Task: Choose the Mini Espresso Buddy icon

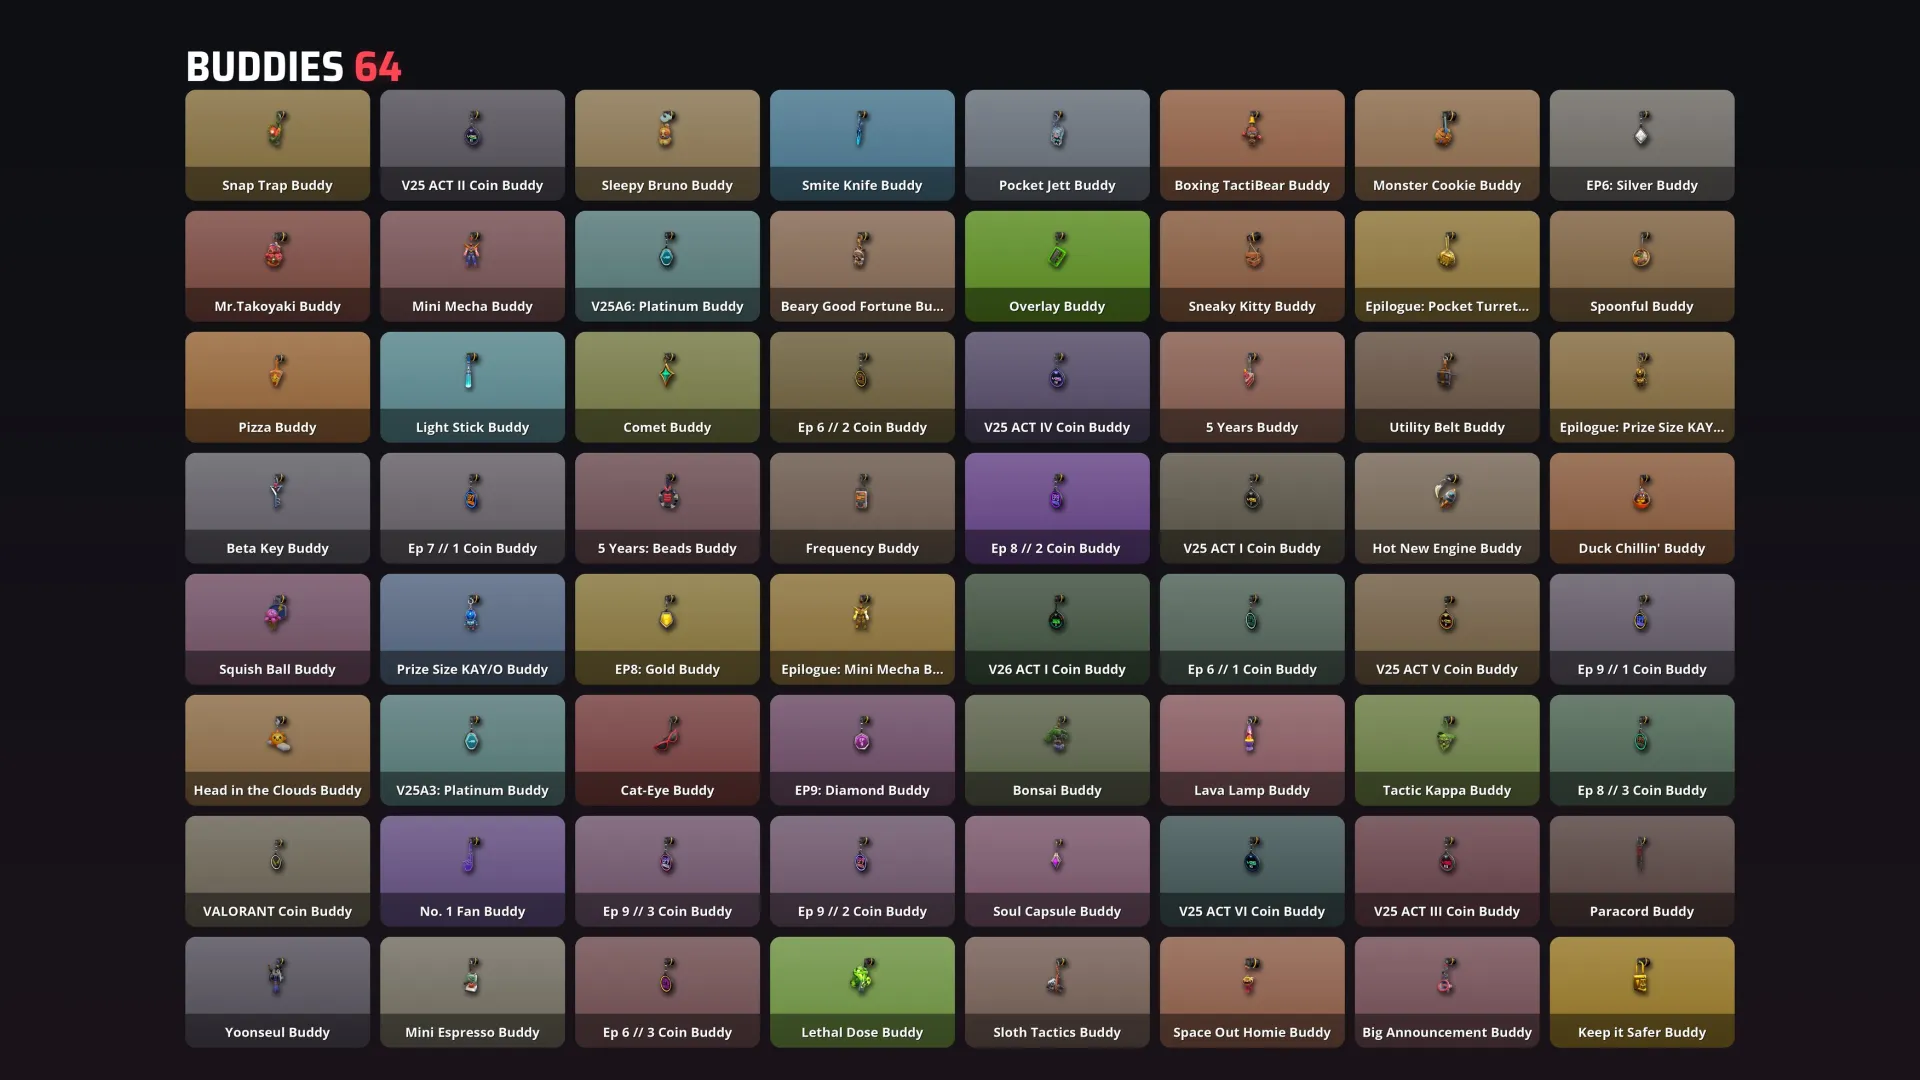Action: (472, 976)
